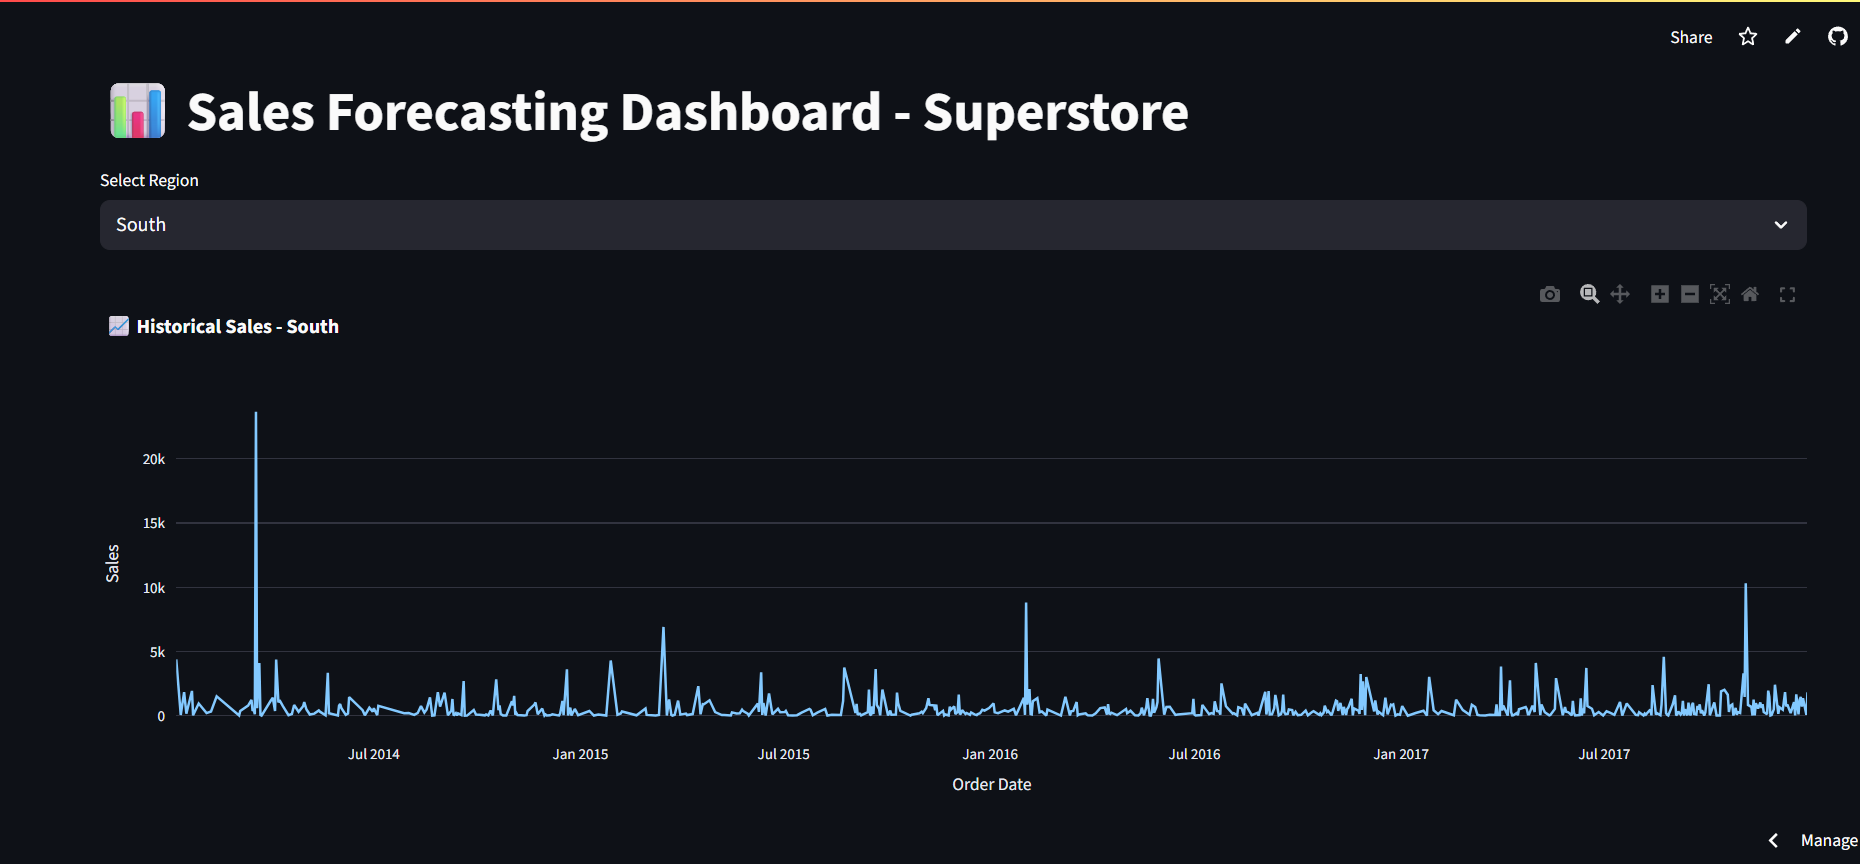
Task: Click the 10k y-axis tick label
Action: (x=154, y=588)
